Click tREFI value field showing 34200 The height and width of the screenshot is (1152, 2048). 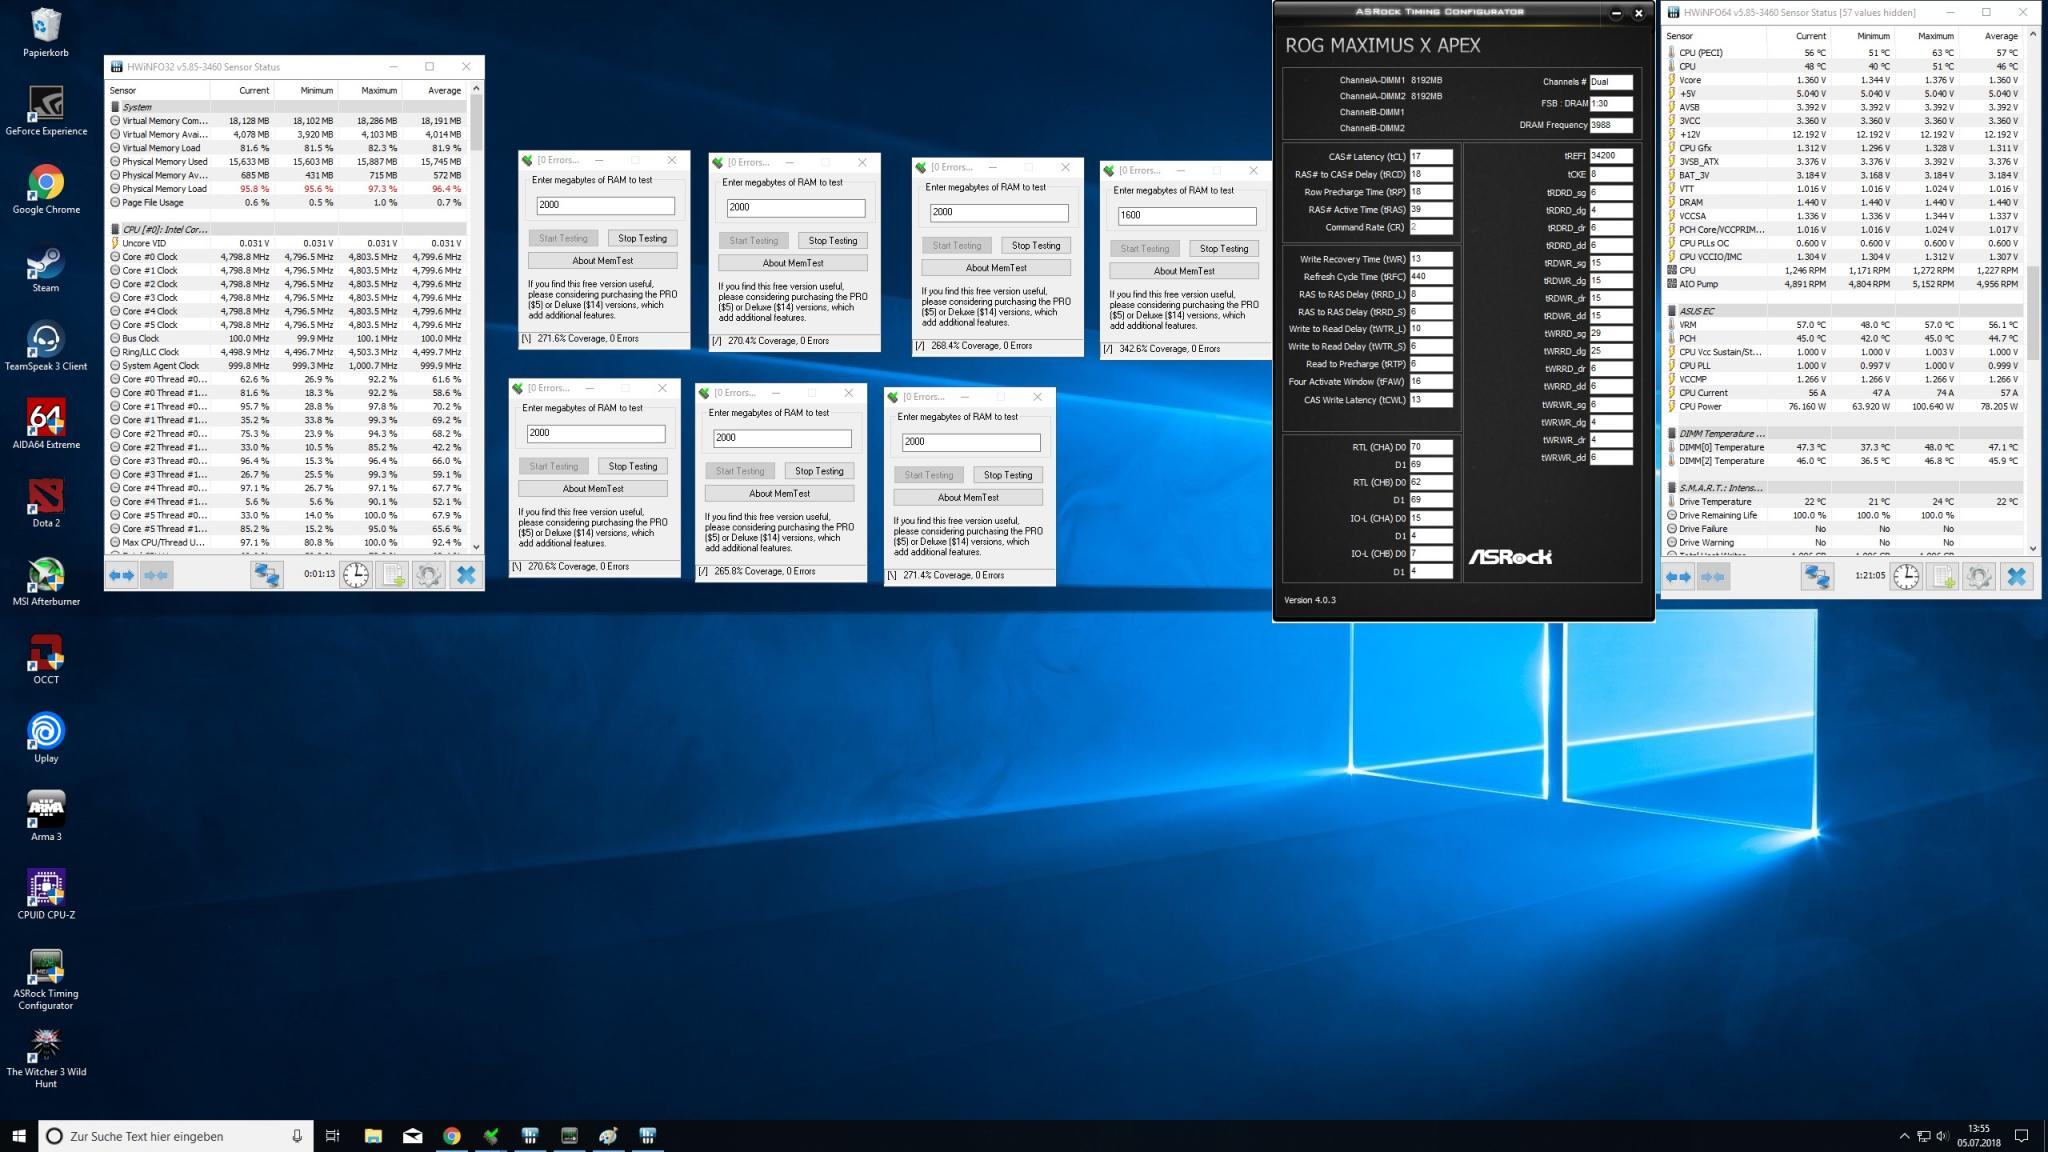coord(1611,156)
